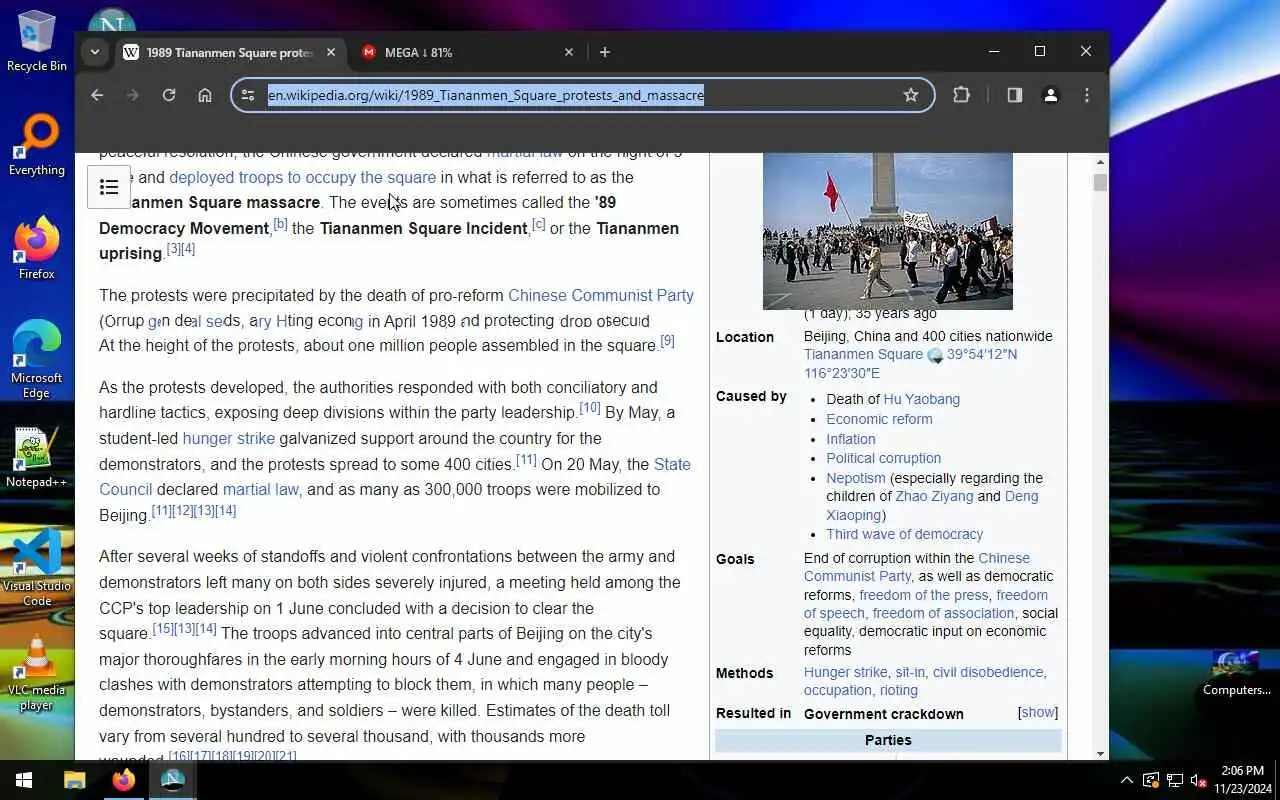This screenshot has width=1280, height=800.
Task: Open the Nepotism link
Action: pyautogui.click(x=856, y=478)
